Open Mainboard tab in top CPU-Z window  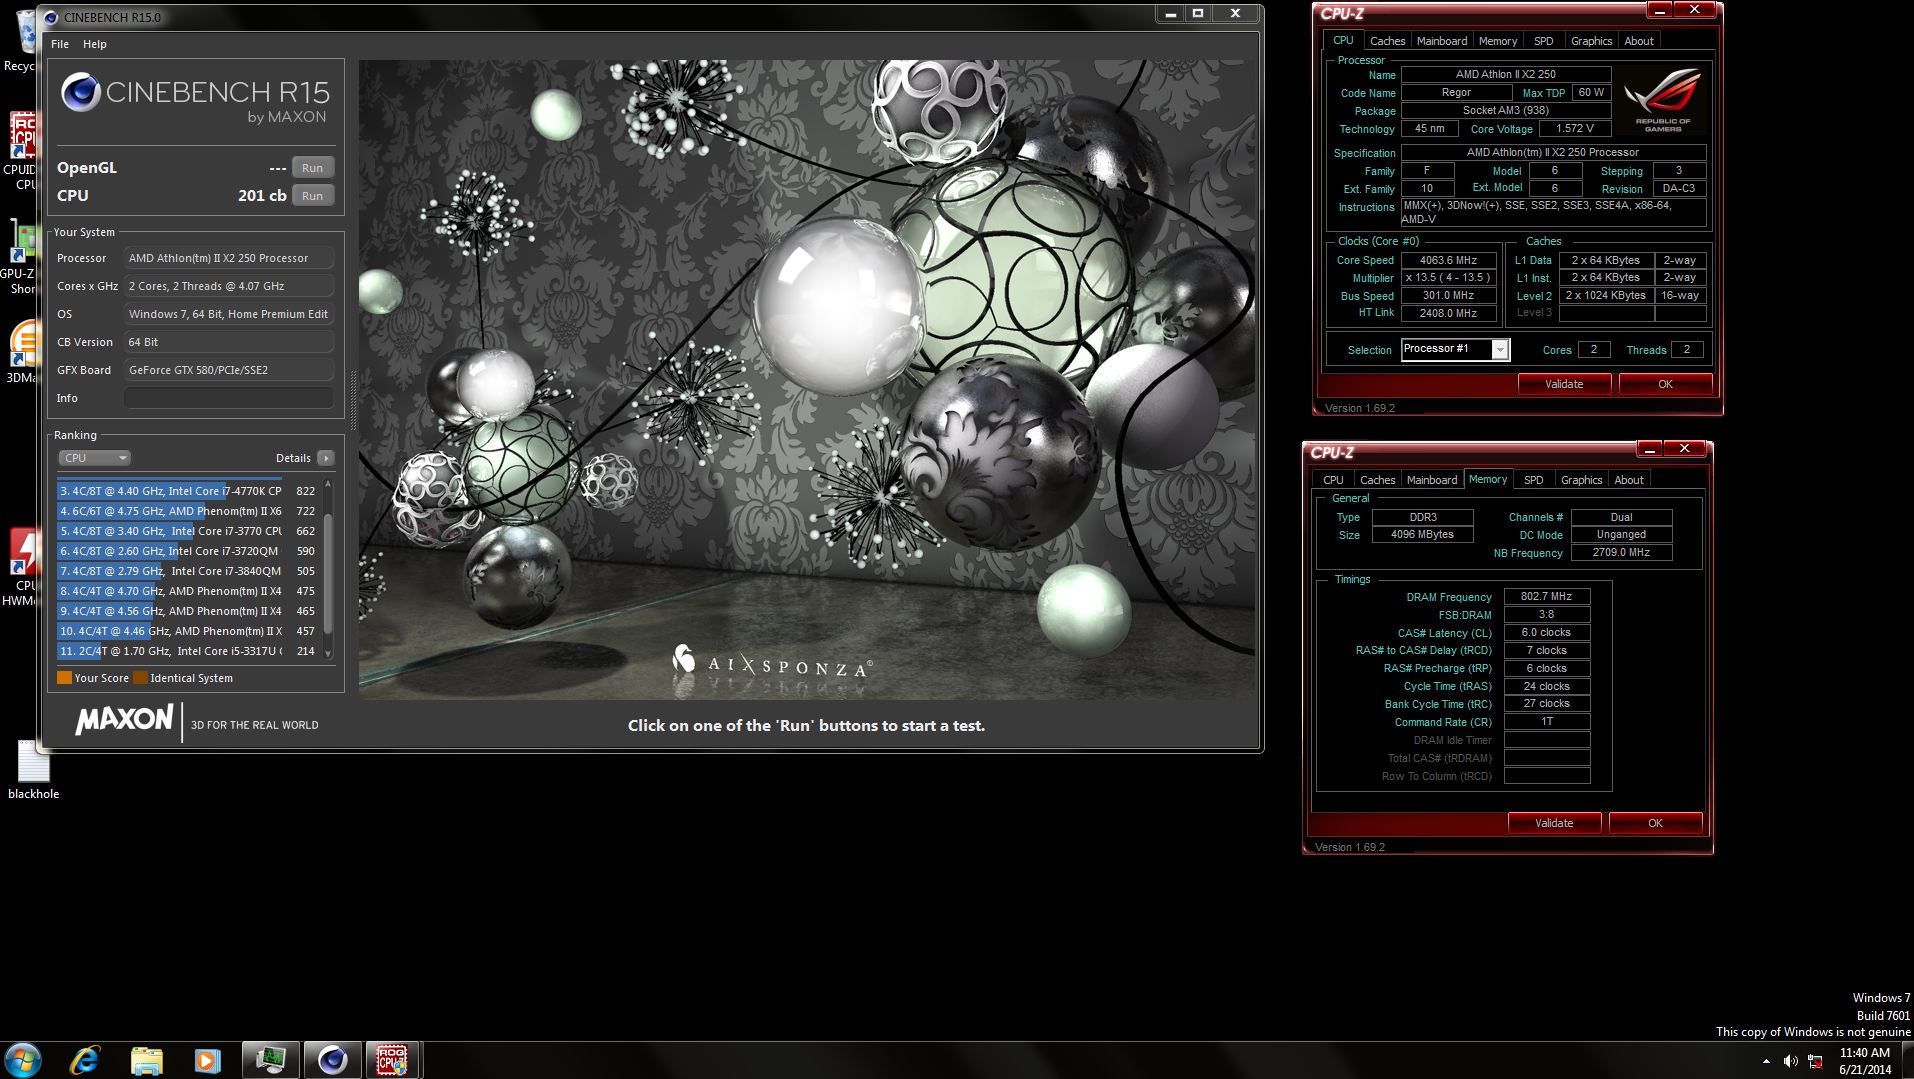(x=1442, y=41)
